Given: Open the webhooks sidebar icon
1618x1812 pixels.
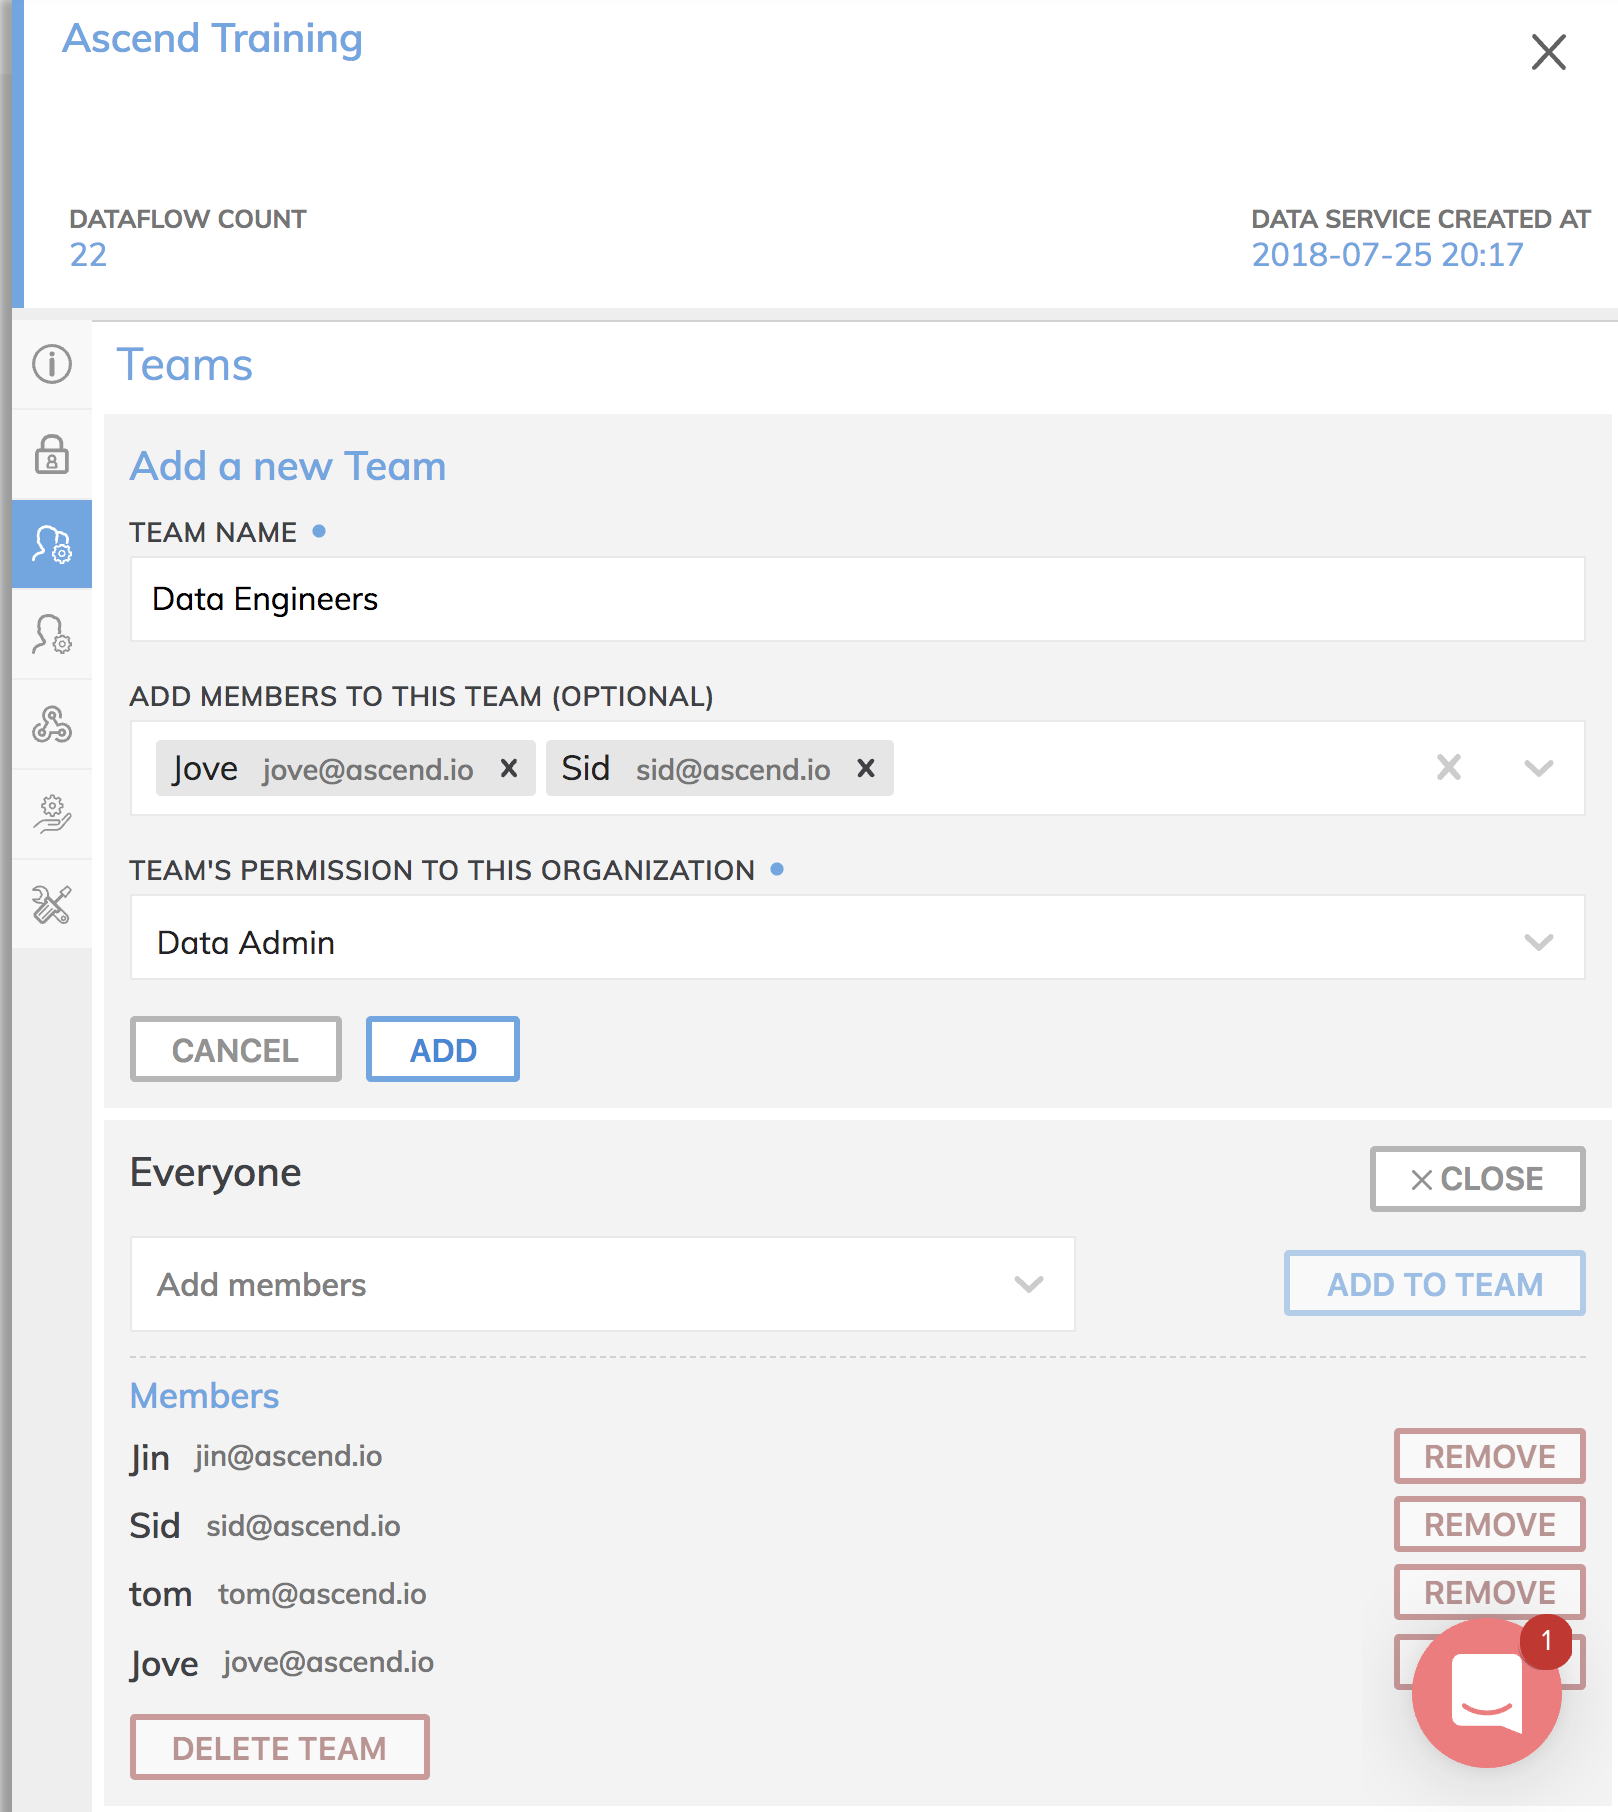Looking at the screenshot, I should (x=52, y=724).
